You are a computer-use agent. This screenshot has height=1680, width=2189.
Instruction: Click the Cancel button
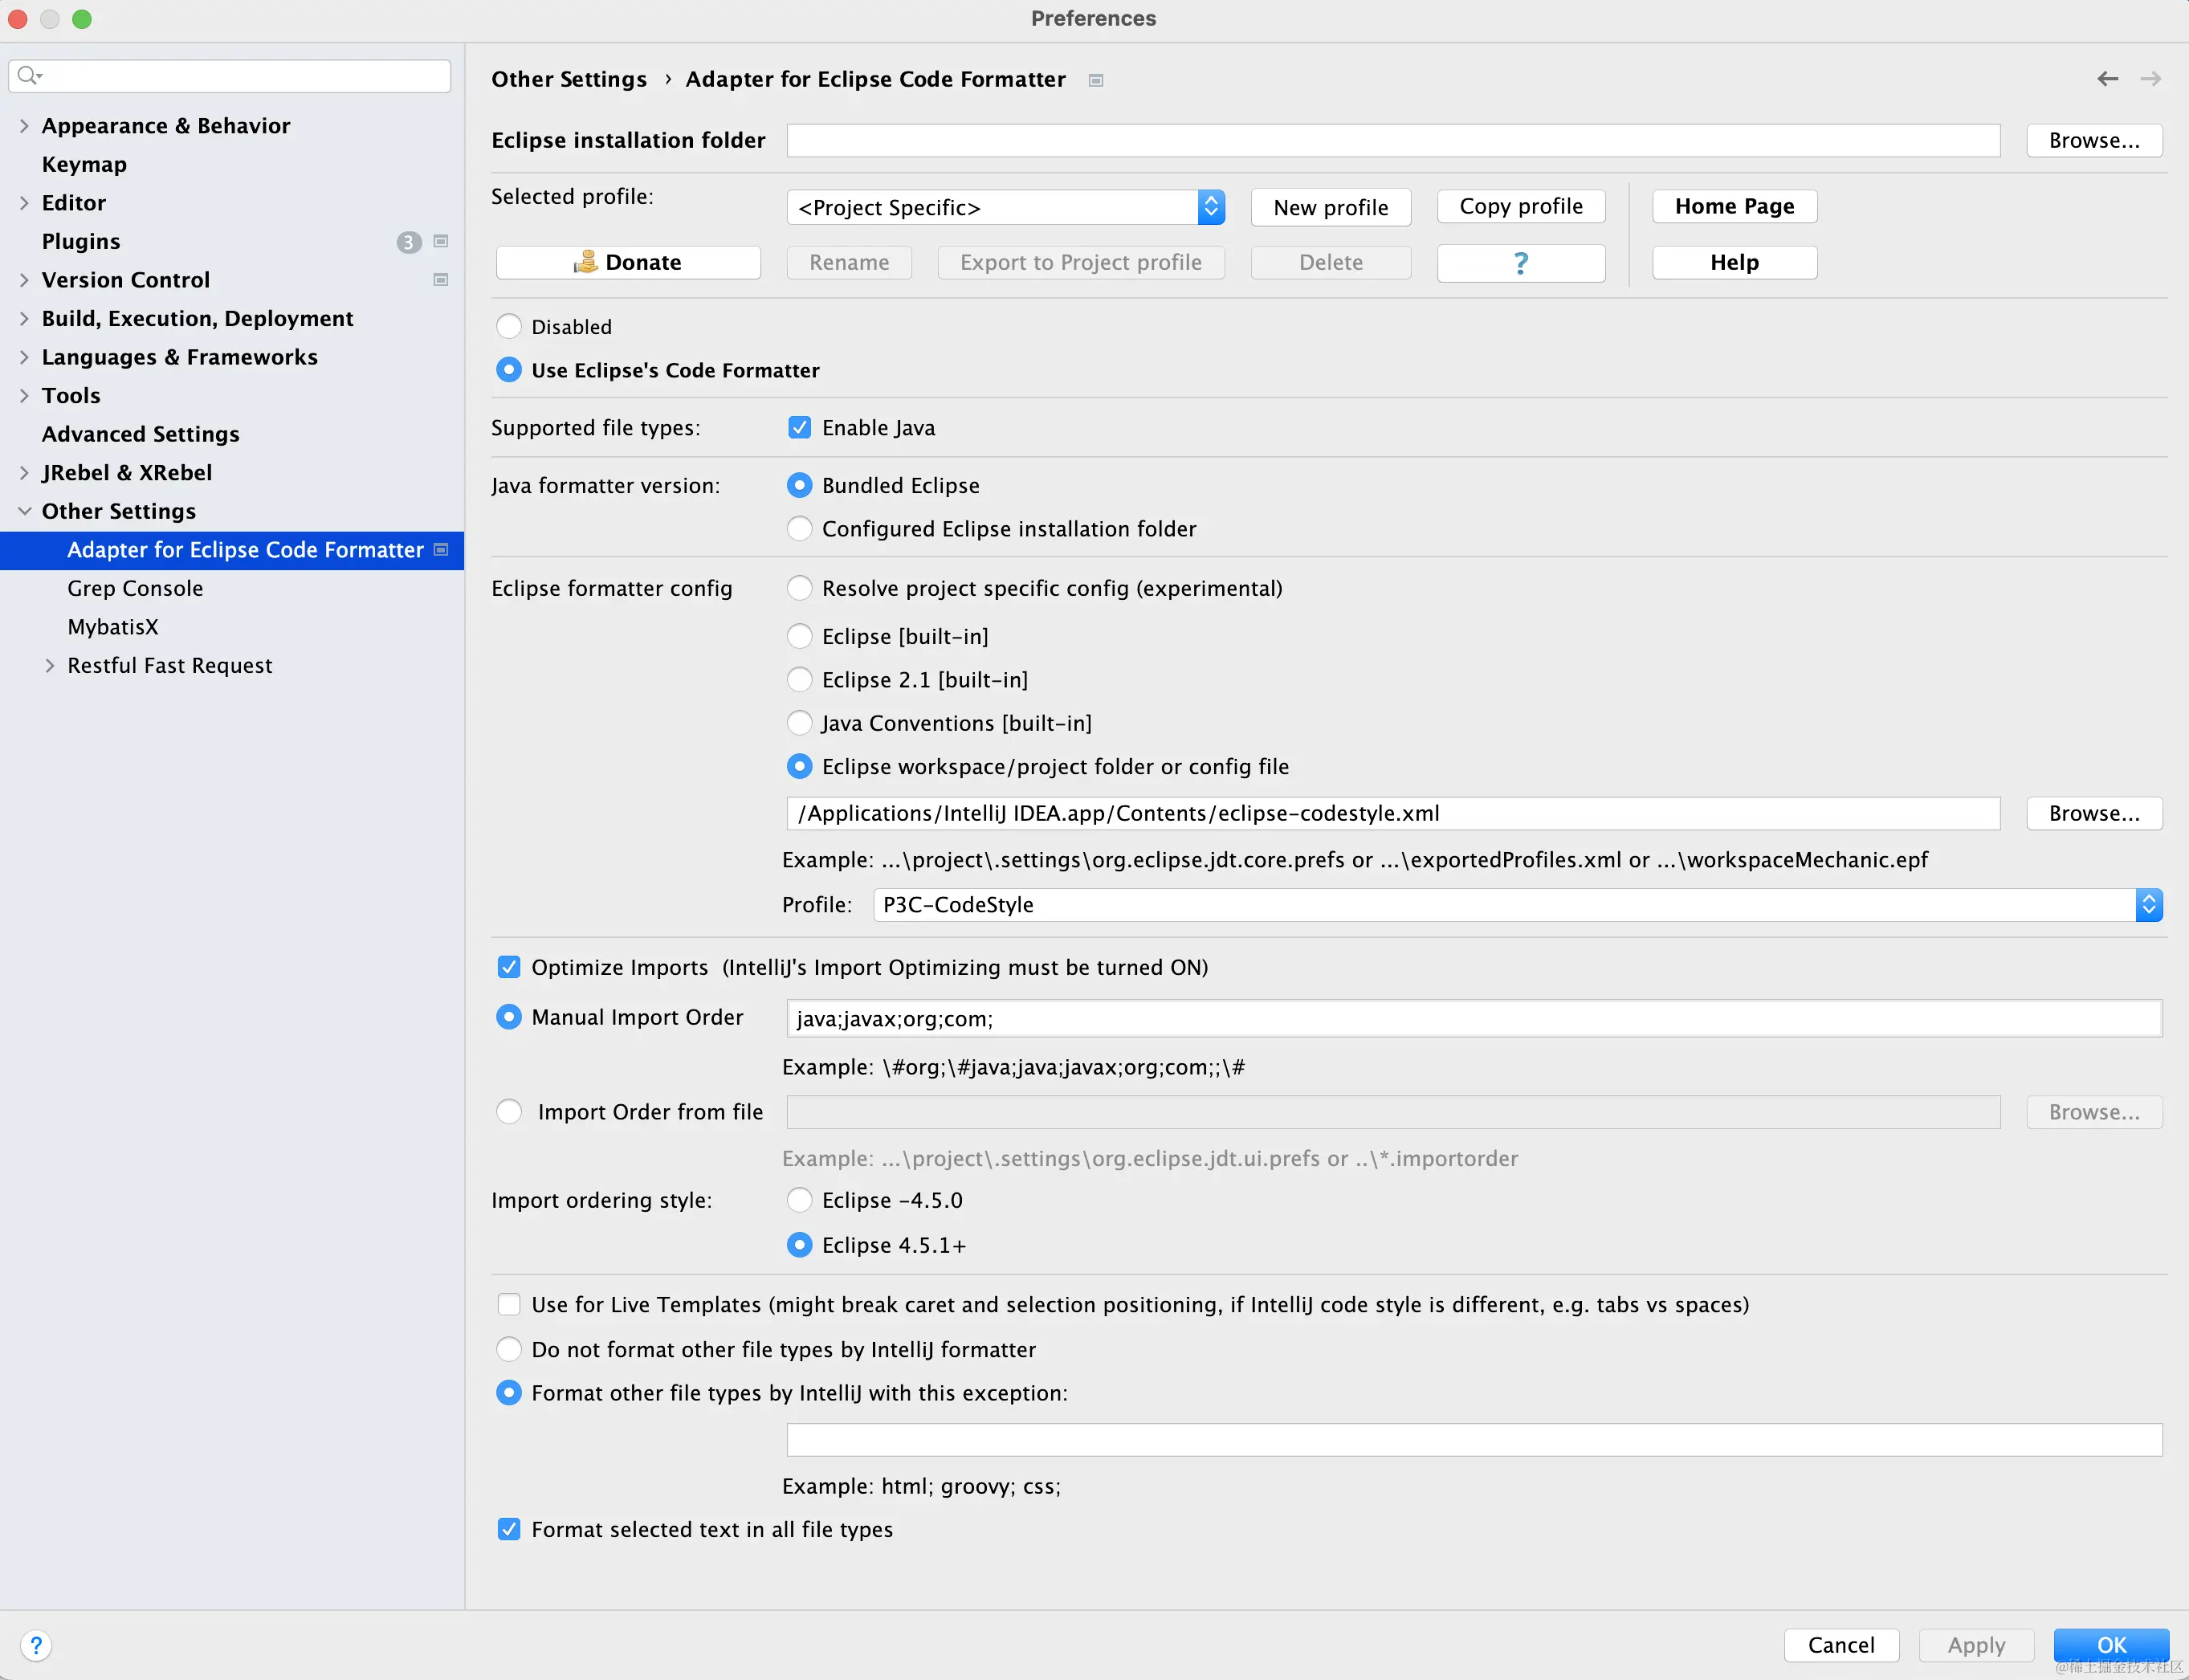point(1841,1645)
